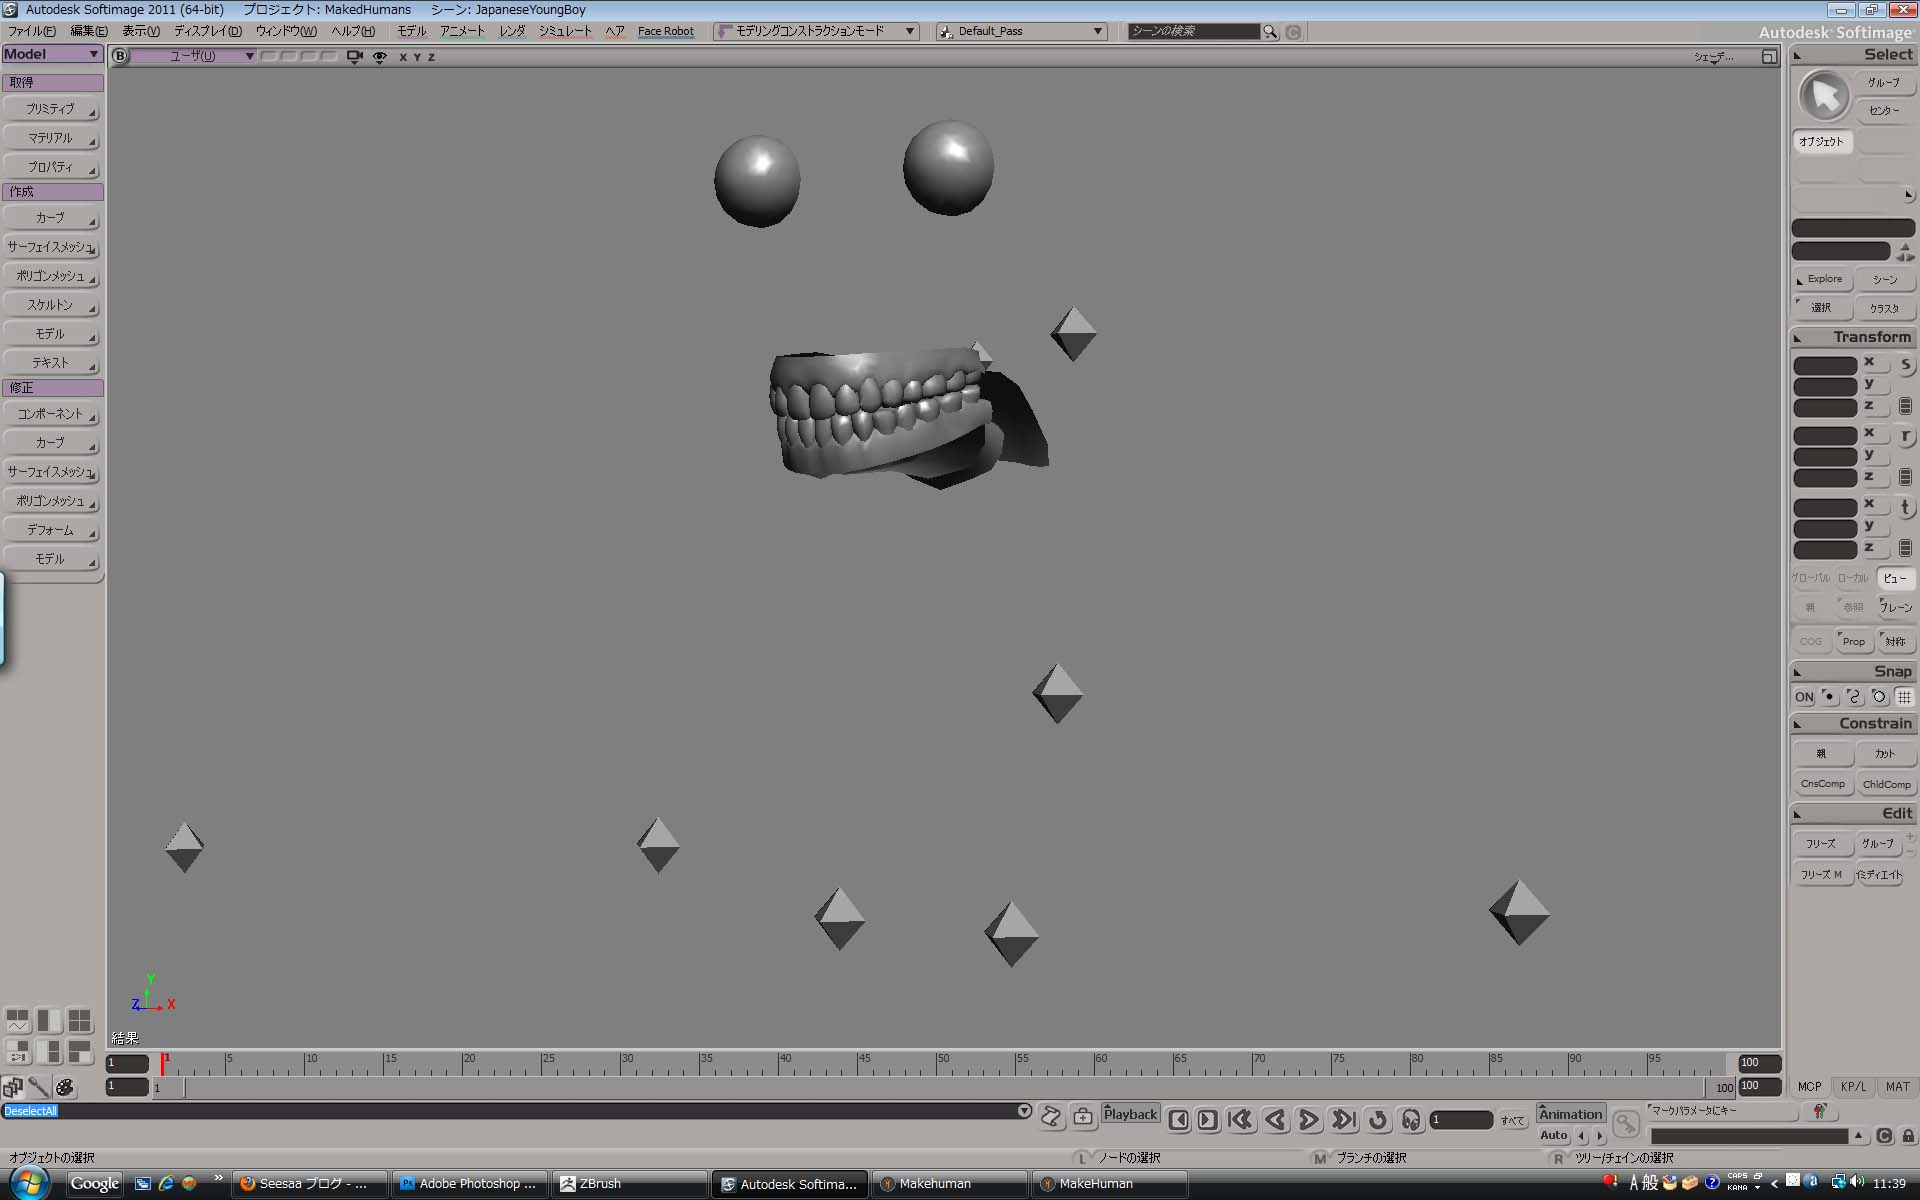
Task: Open the Model mode dropdown
Action: [x=50, y=54]
